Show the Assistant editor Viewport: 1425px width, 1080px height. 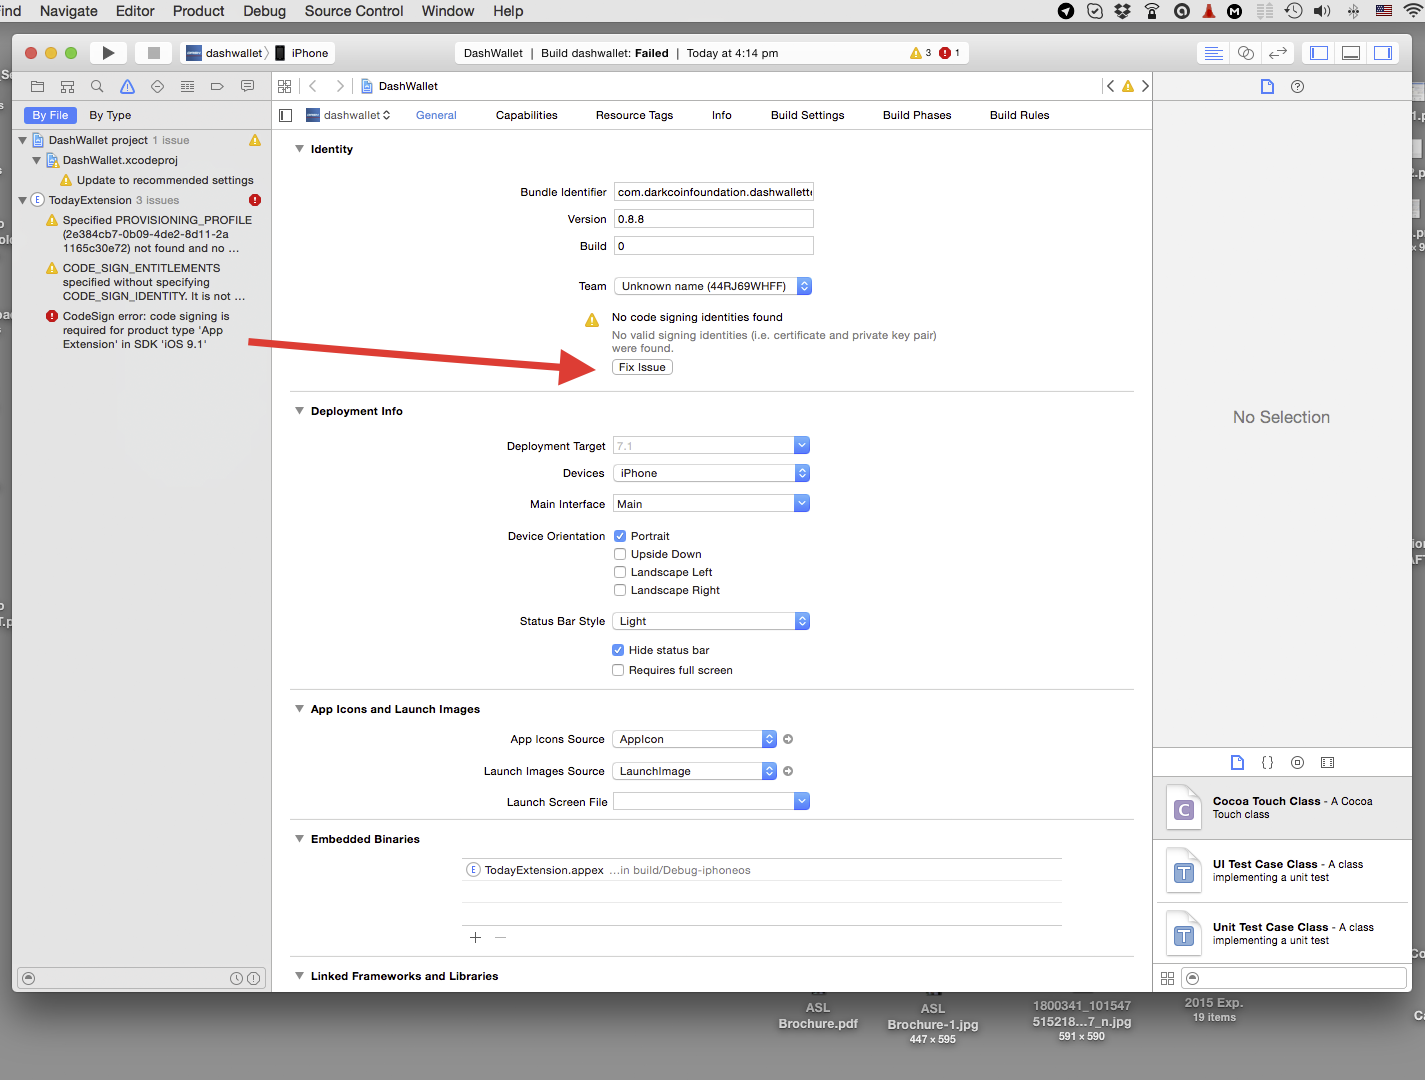(1246, 53)
